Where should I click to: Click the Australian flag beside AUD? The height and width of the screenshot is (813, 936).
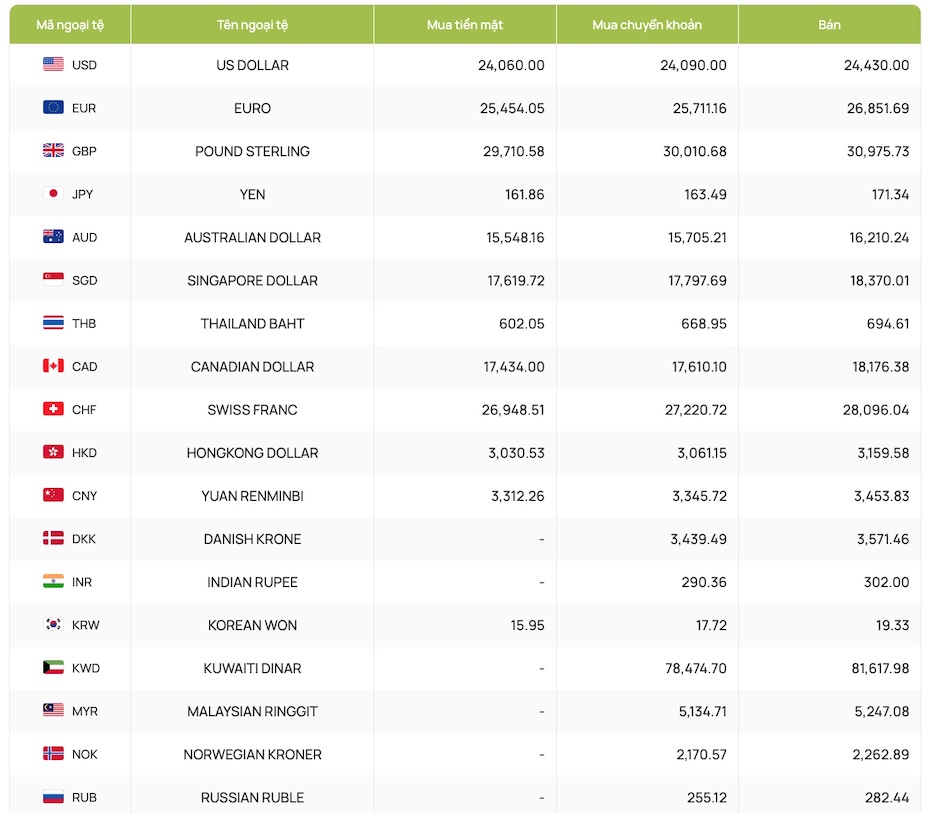53,237
